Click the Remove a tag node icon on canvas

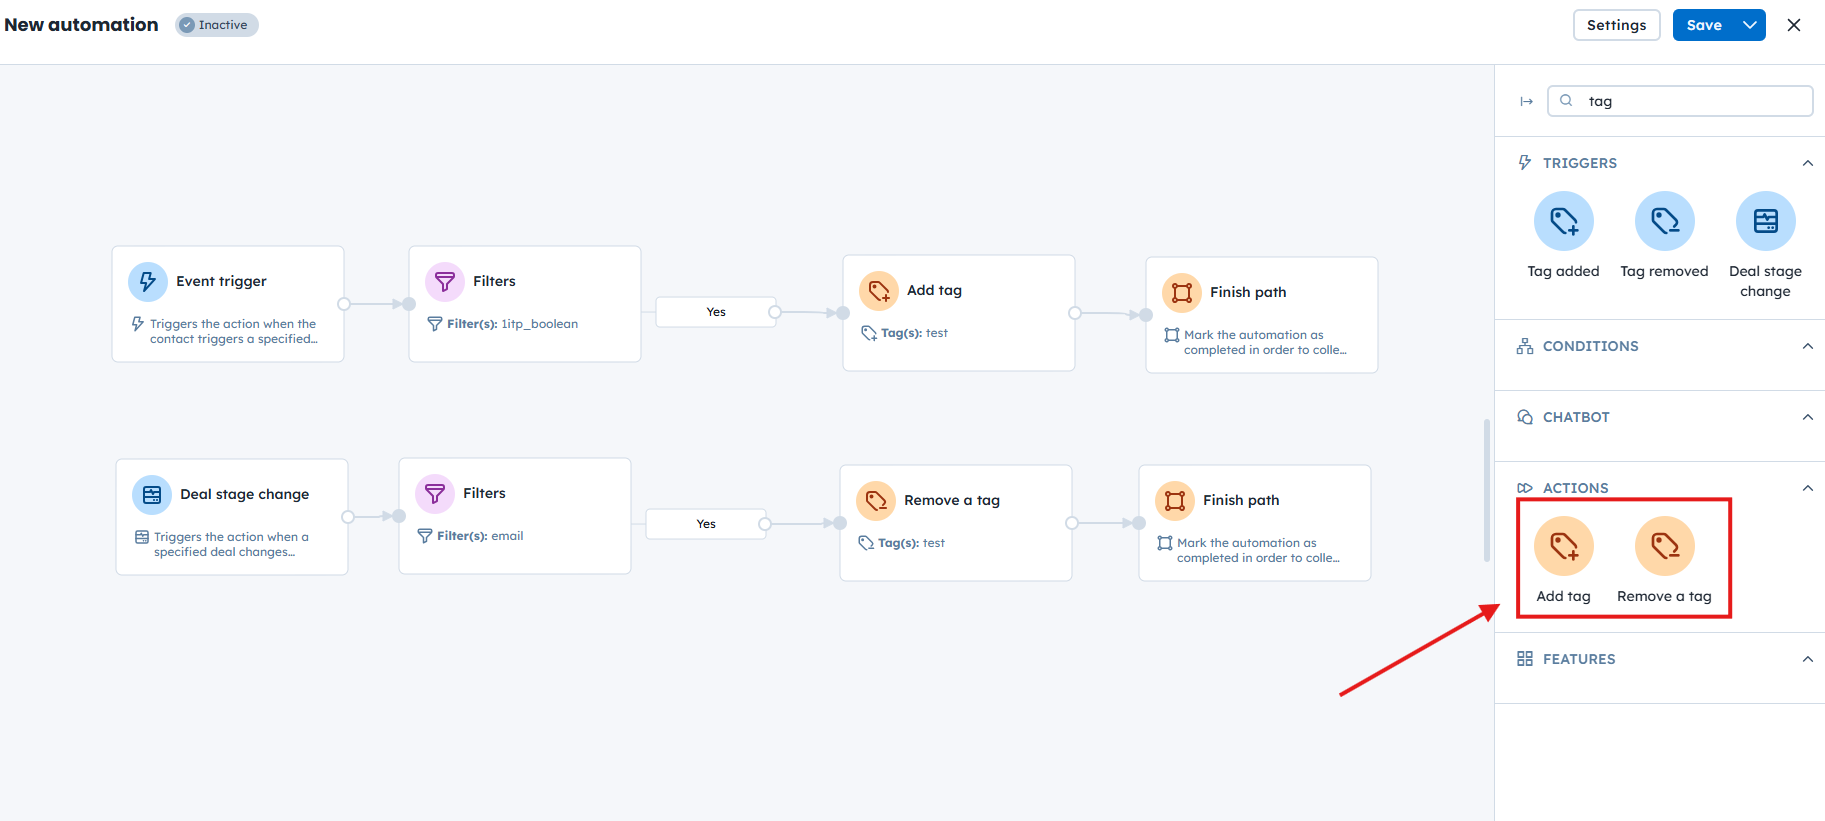click(x=876, y=501)
